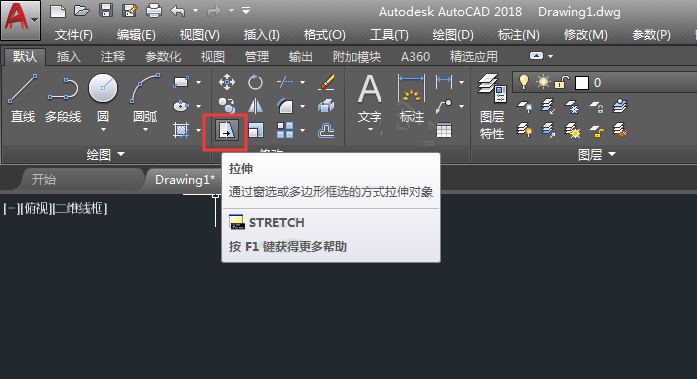Screen dimensions: 697x379
Task: Toggle the ribbon minimize button
Action: [x=537, y=56]
